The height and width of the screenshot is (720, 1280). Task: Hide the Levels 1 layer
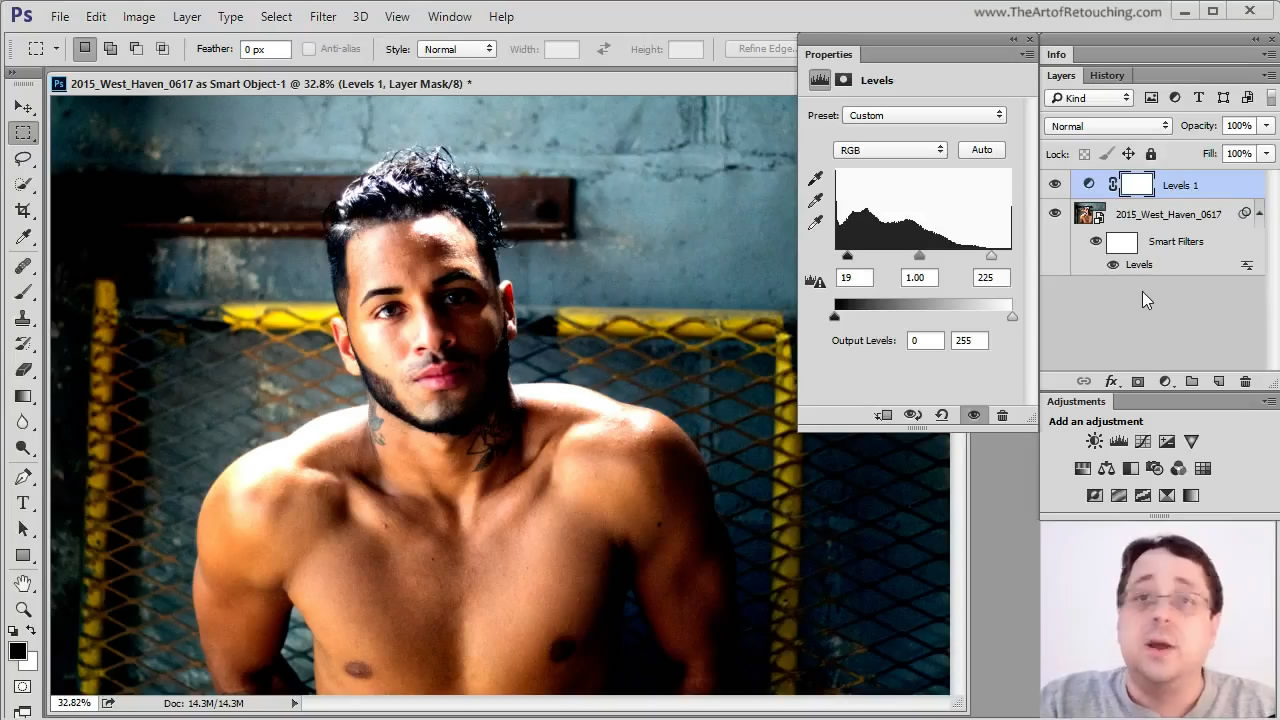(x=1055, y=184)
